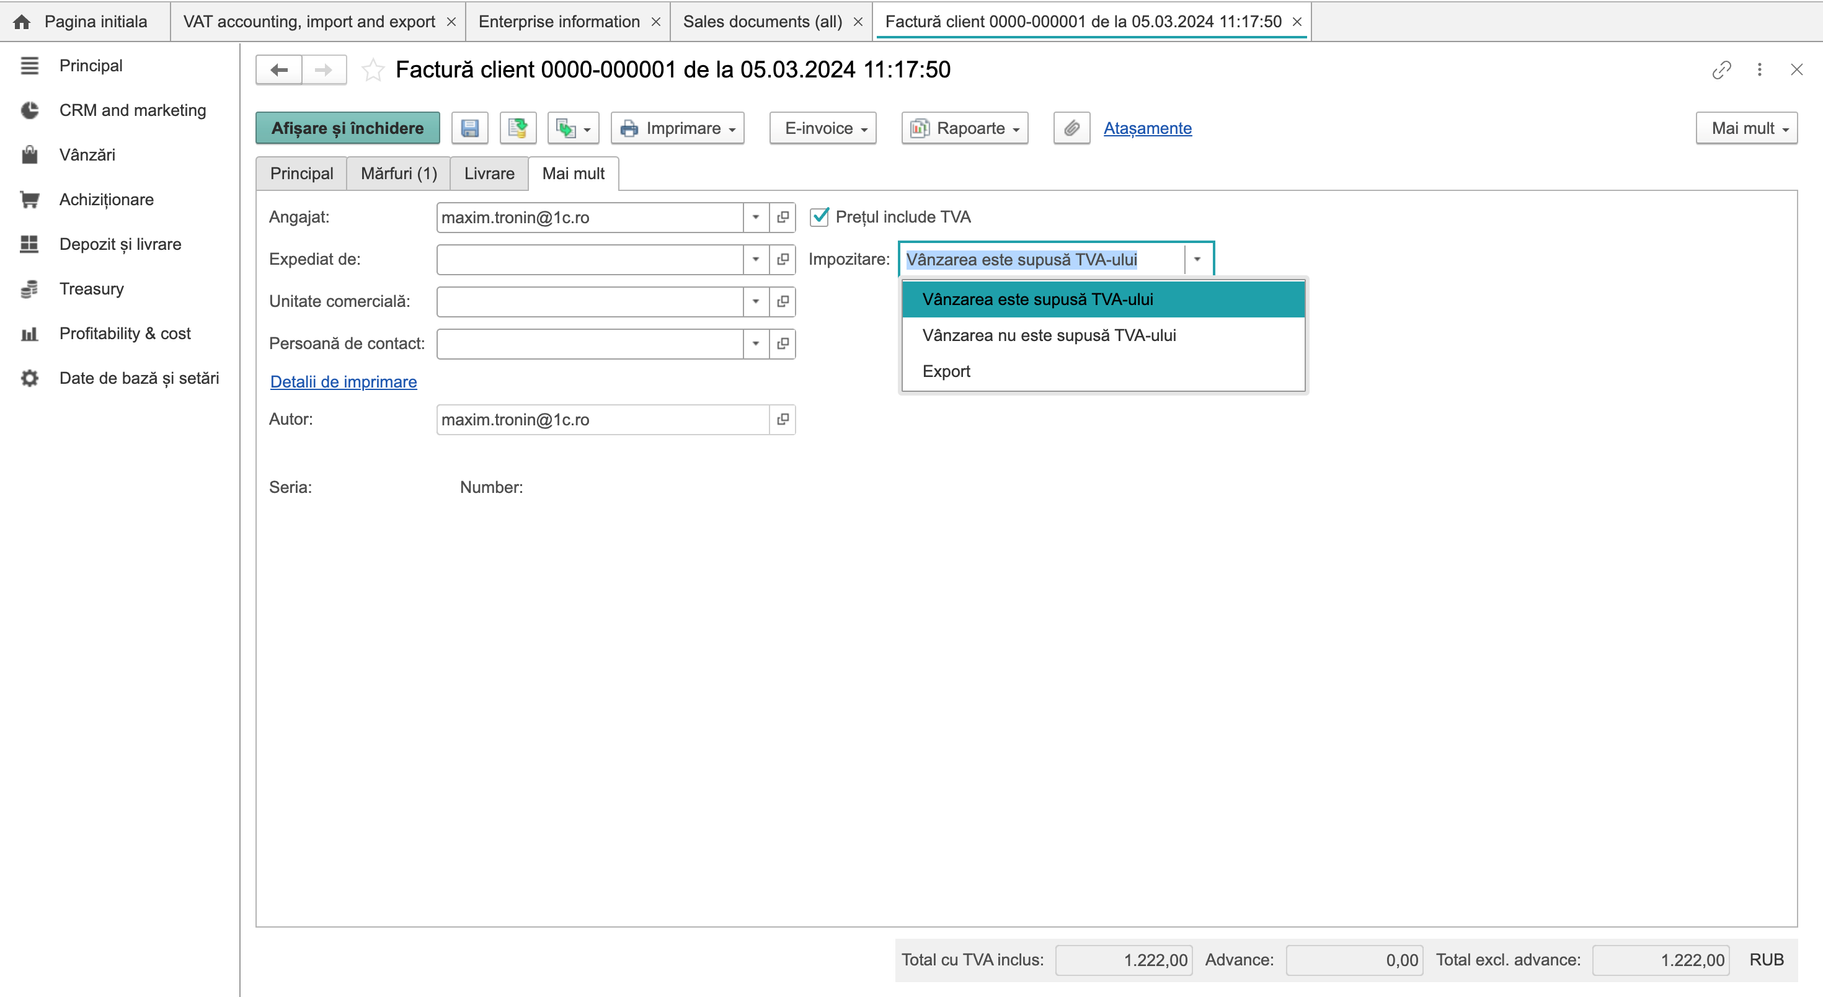This screenshot has height=997, width=1823.
Task: Click Afișare și închidere button
Action: coord(347,128)
